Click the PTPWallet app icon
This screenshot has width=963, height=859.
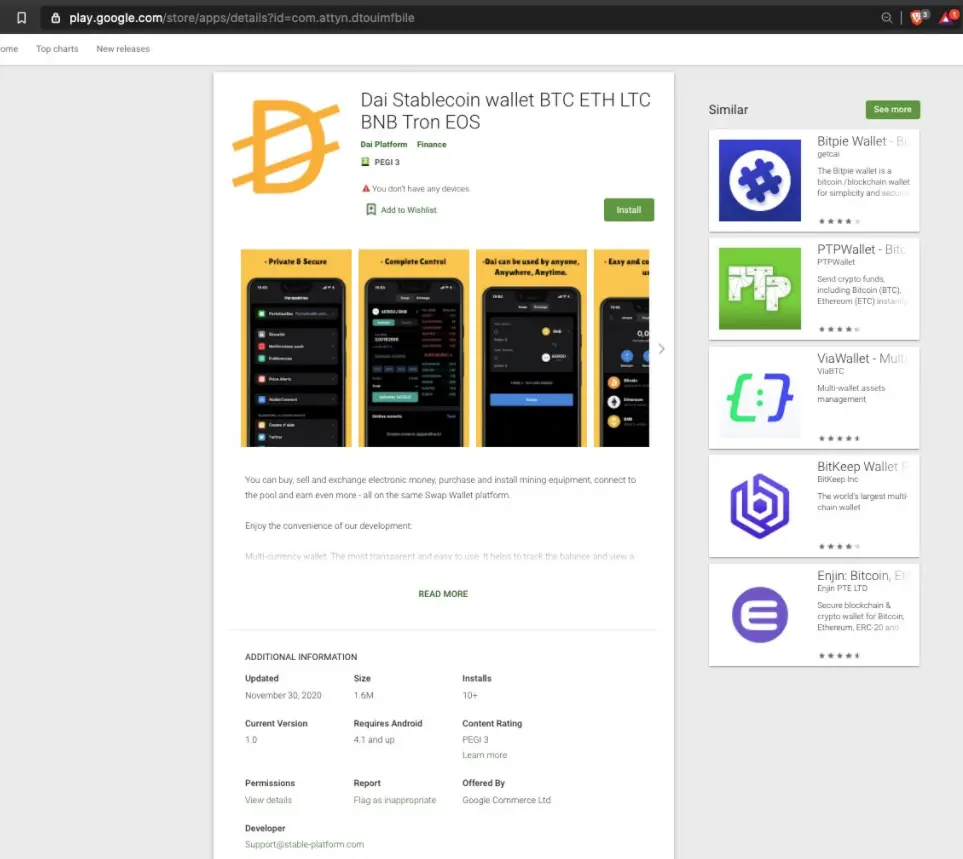tap(760, 289)
